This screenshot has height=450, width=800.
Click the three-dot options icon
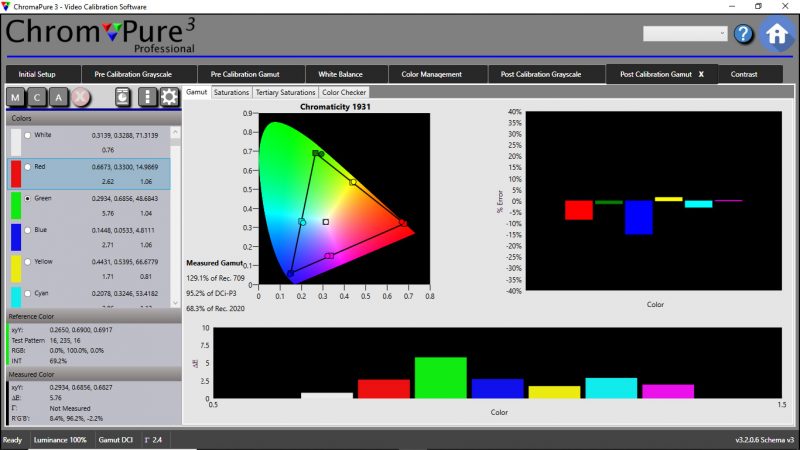coord(147,97)
